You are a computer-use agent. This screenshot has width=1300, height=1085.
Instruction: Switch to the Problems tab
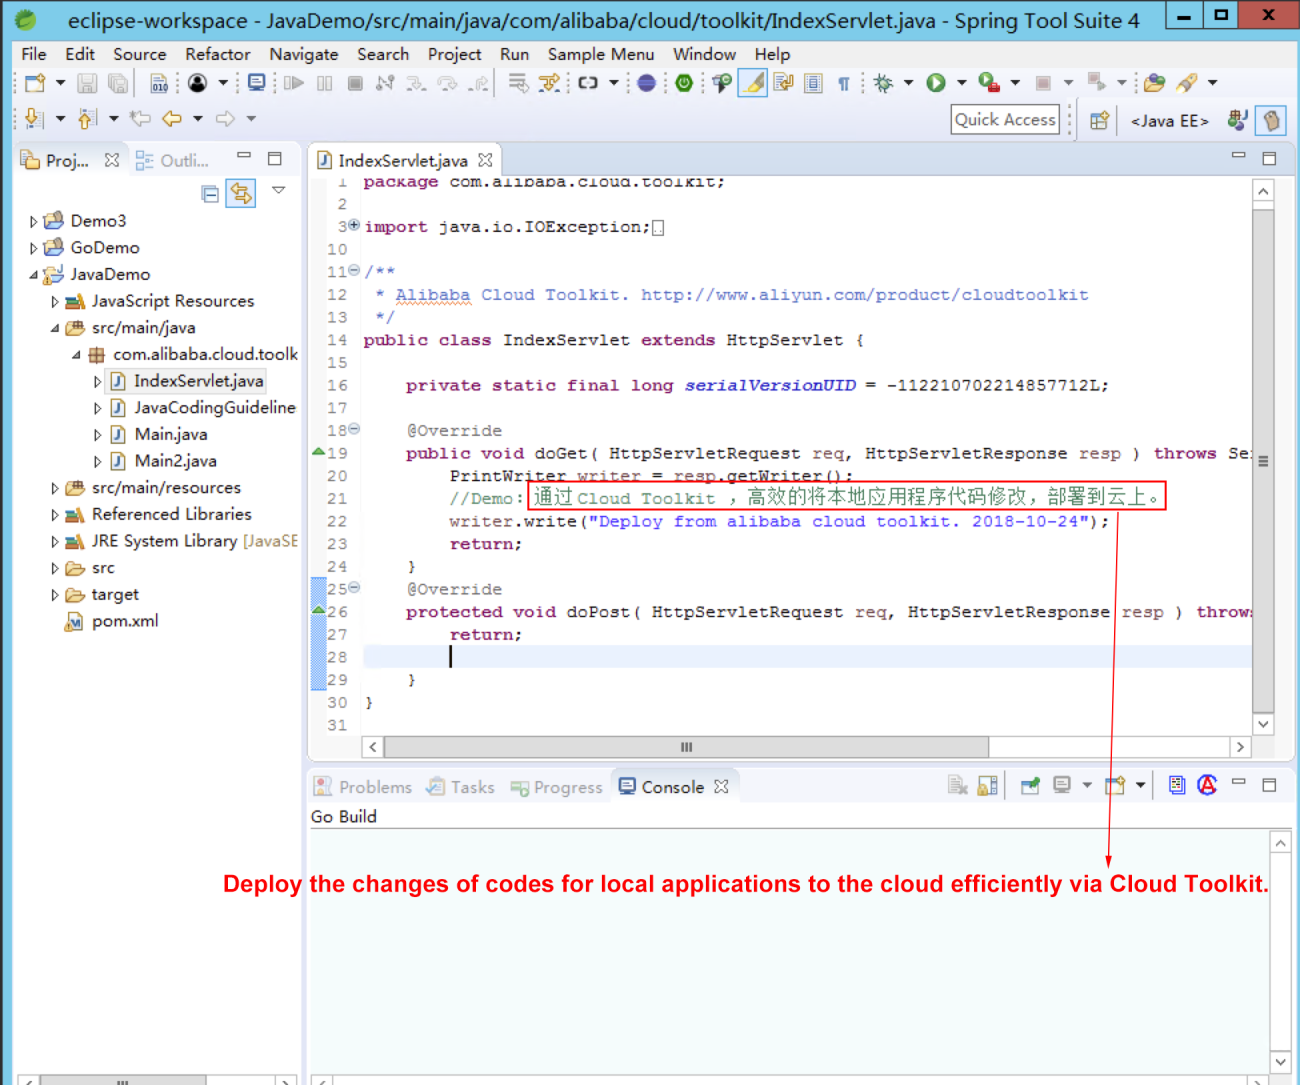tap(362, 787)
